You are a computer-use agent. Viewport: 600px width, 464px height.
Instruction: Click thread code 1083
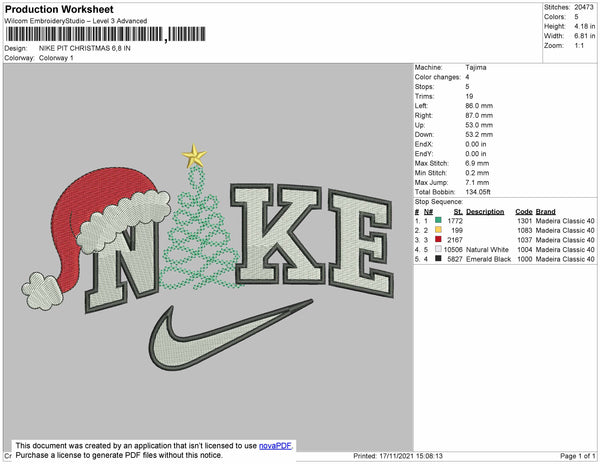pyautogui.click(x=525, y=230)
